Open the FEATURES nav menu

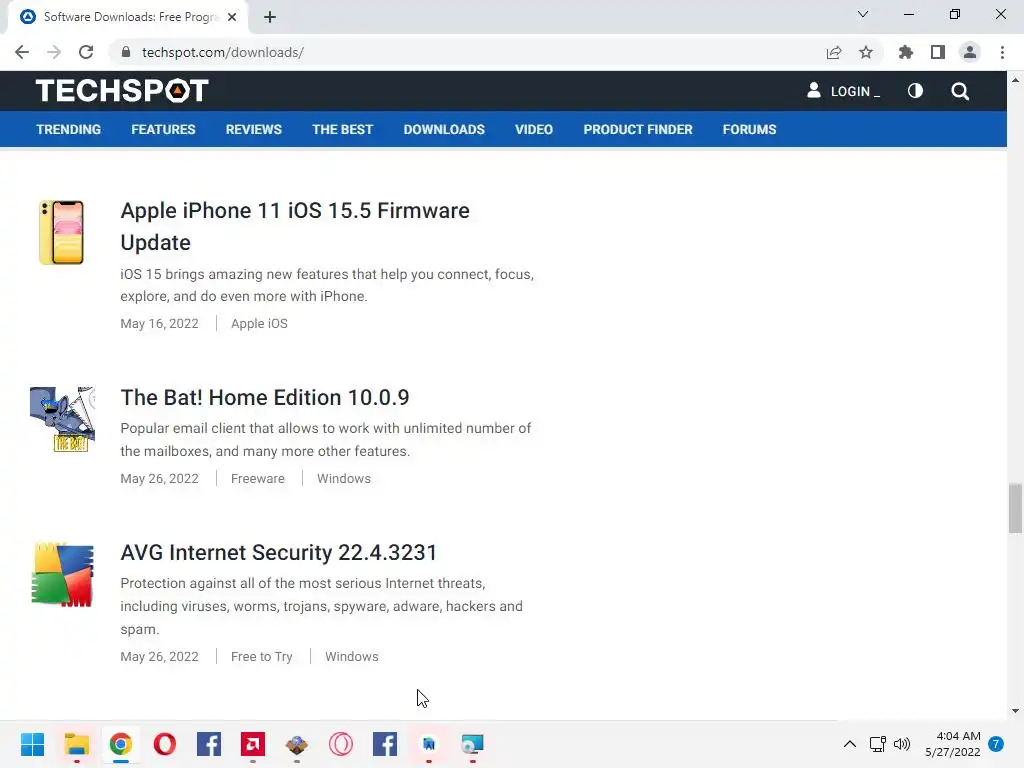pyautogui.click(x=163, y=129)
